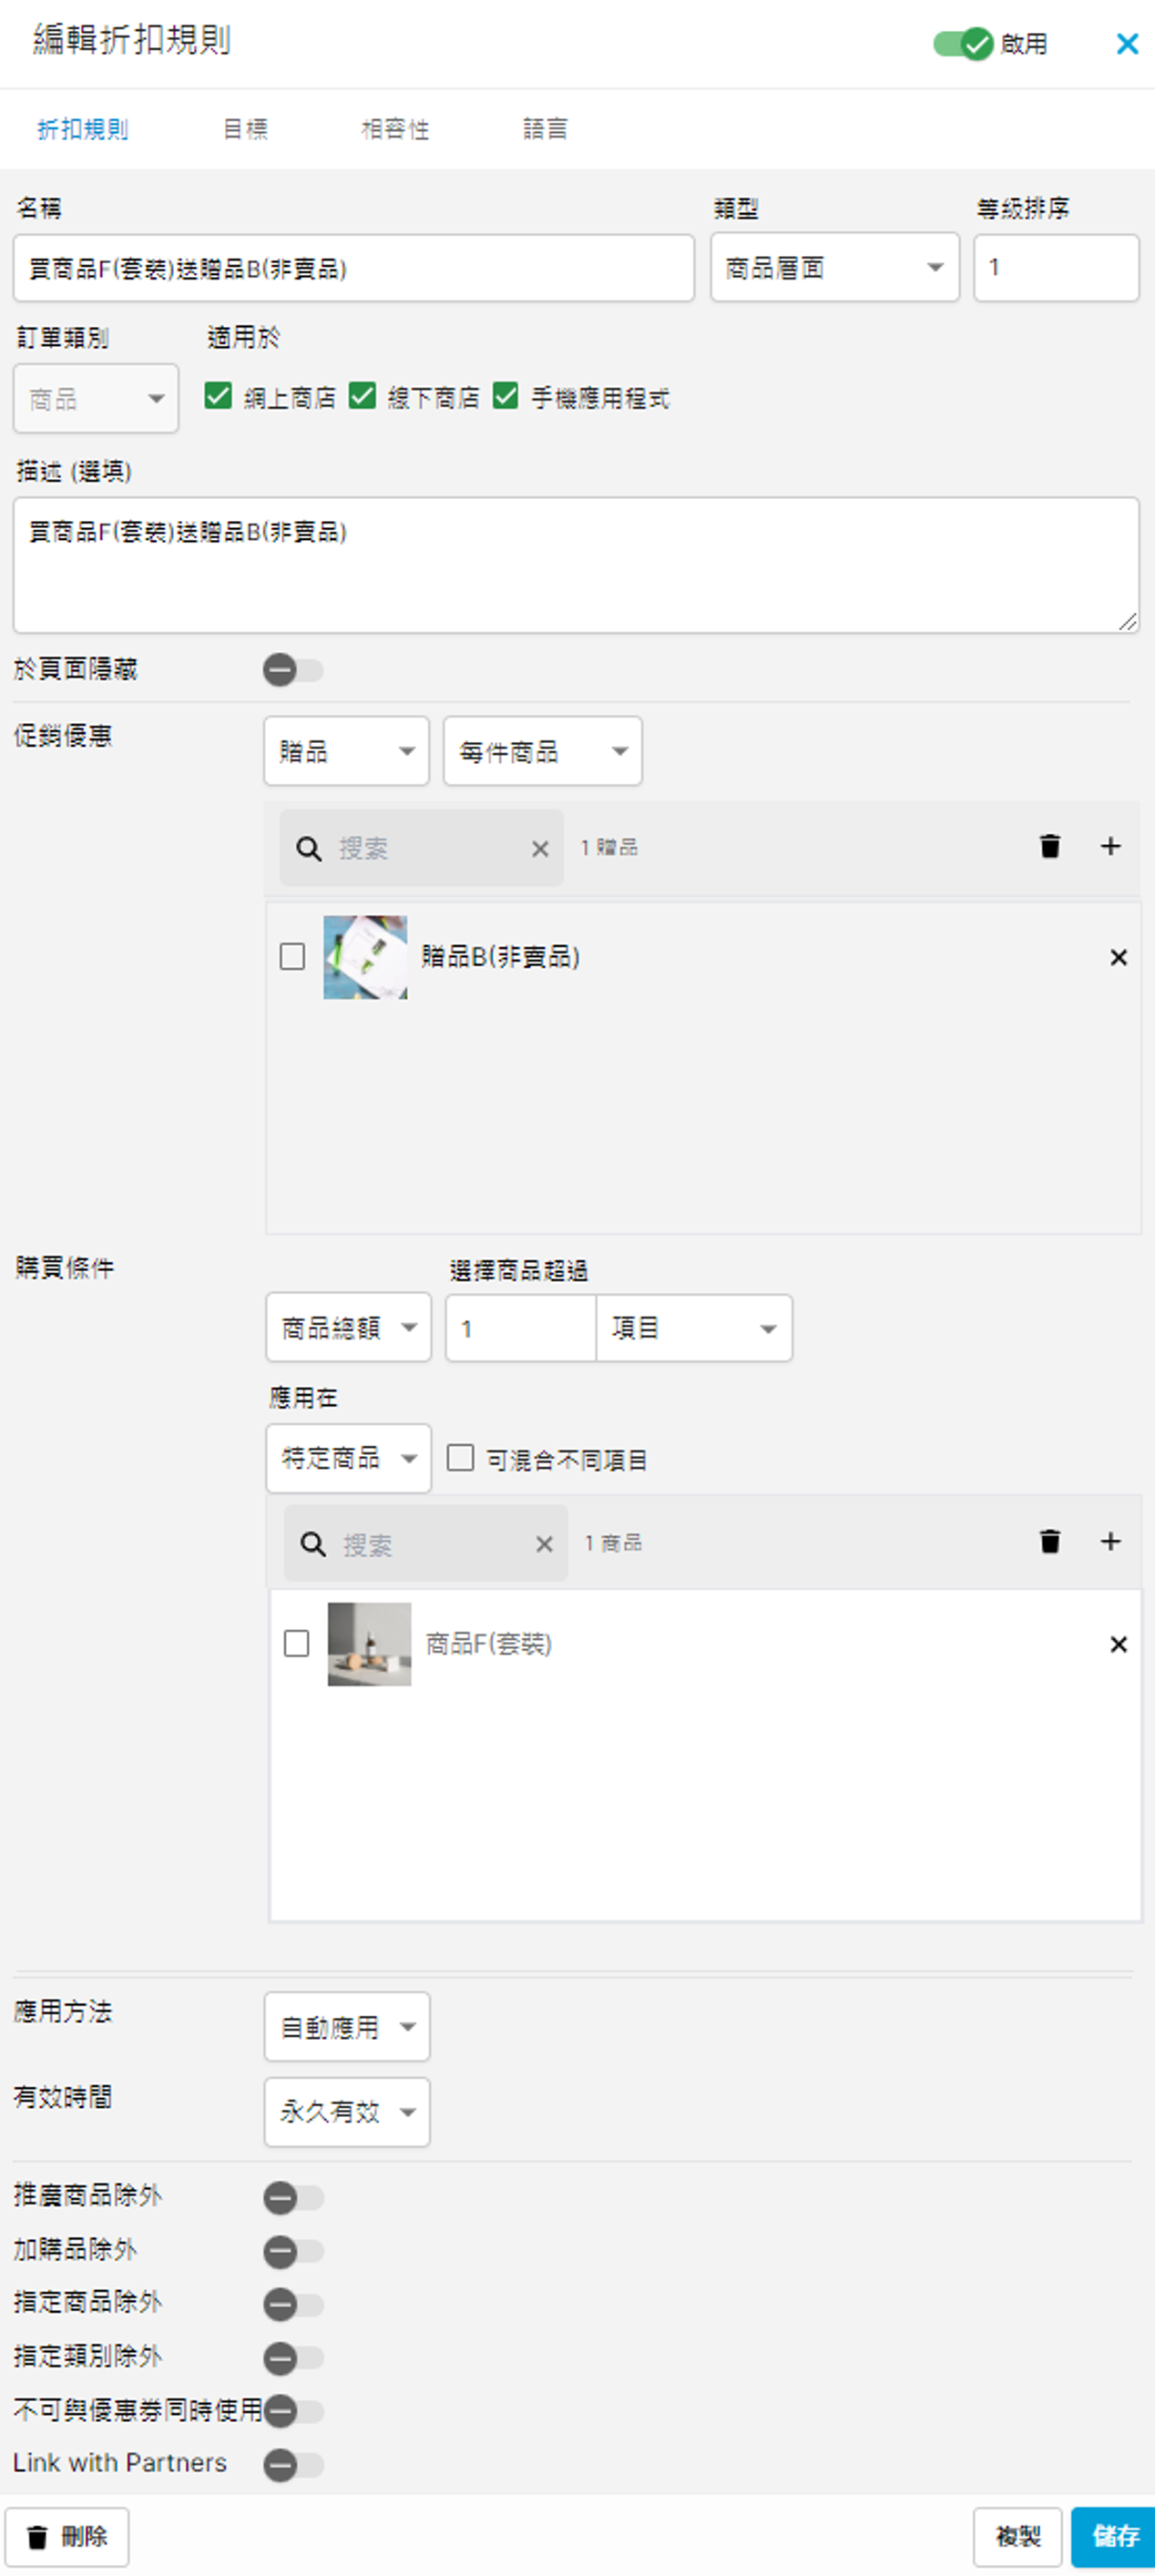Toggle the 啟用 enable switch

tap(963, 44)
